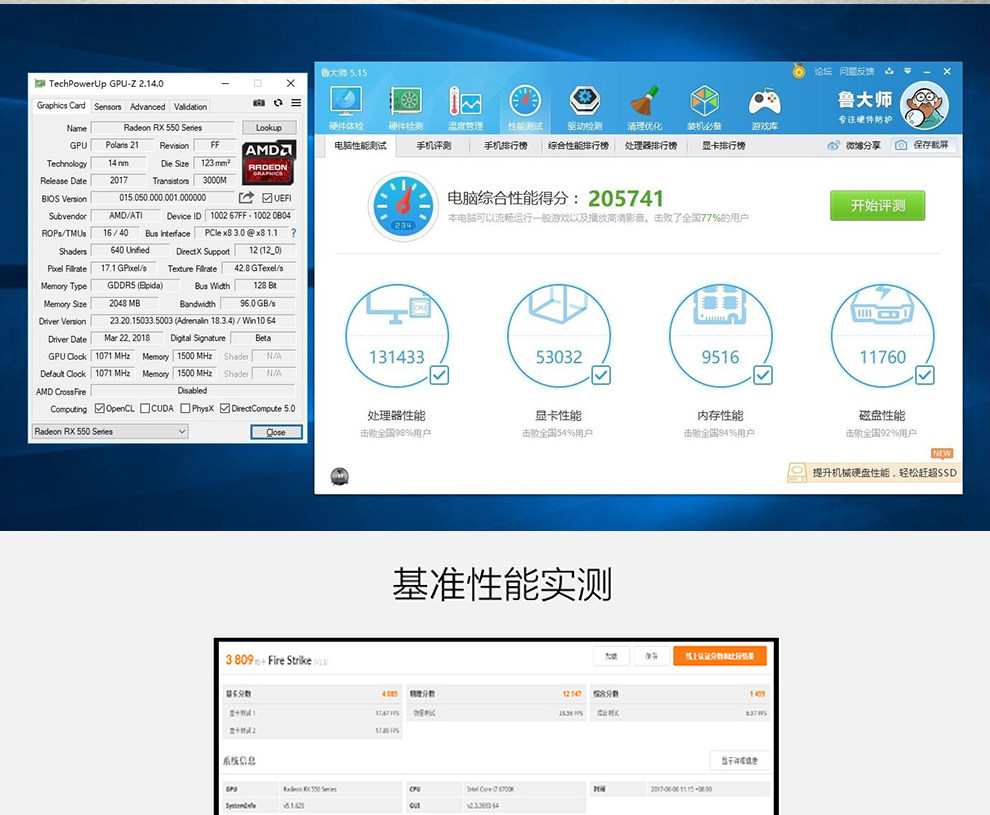
Task: Toggle the PhysX checkbox
Action: (185, 408)
